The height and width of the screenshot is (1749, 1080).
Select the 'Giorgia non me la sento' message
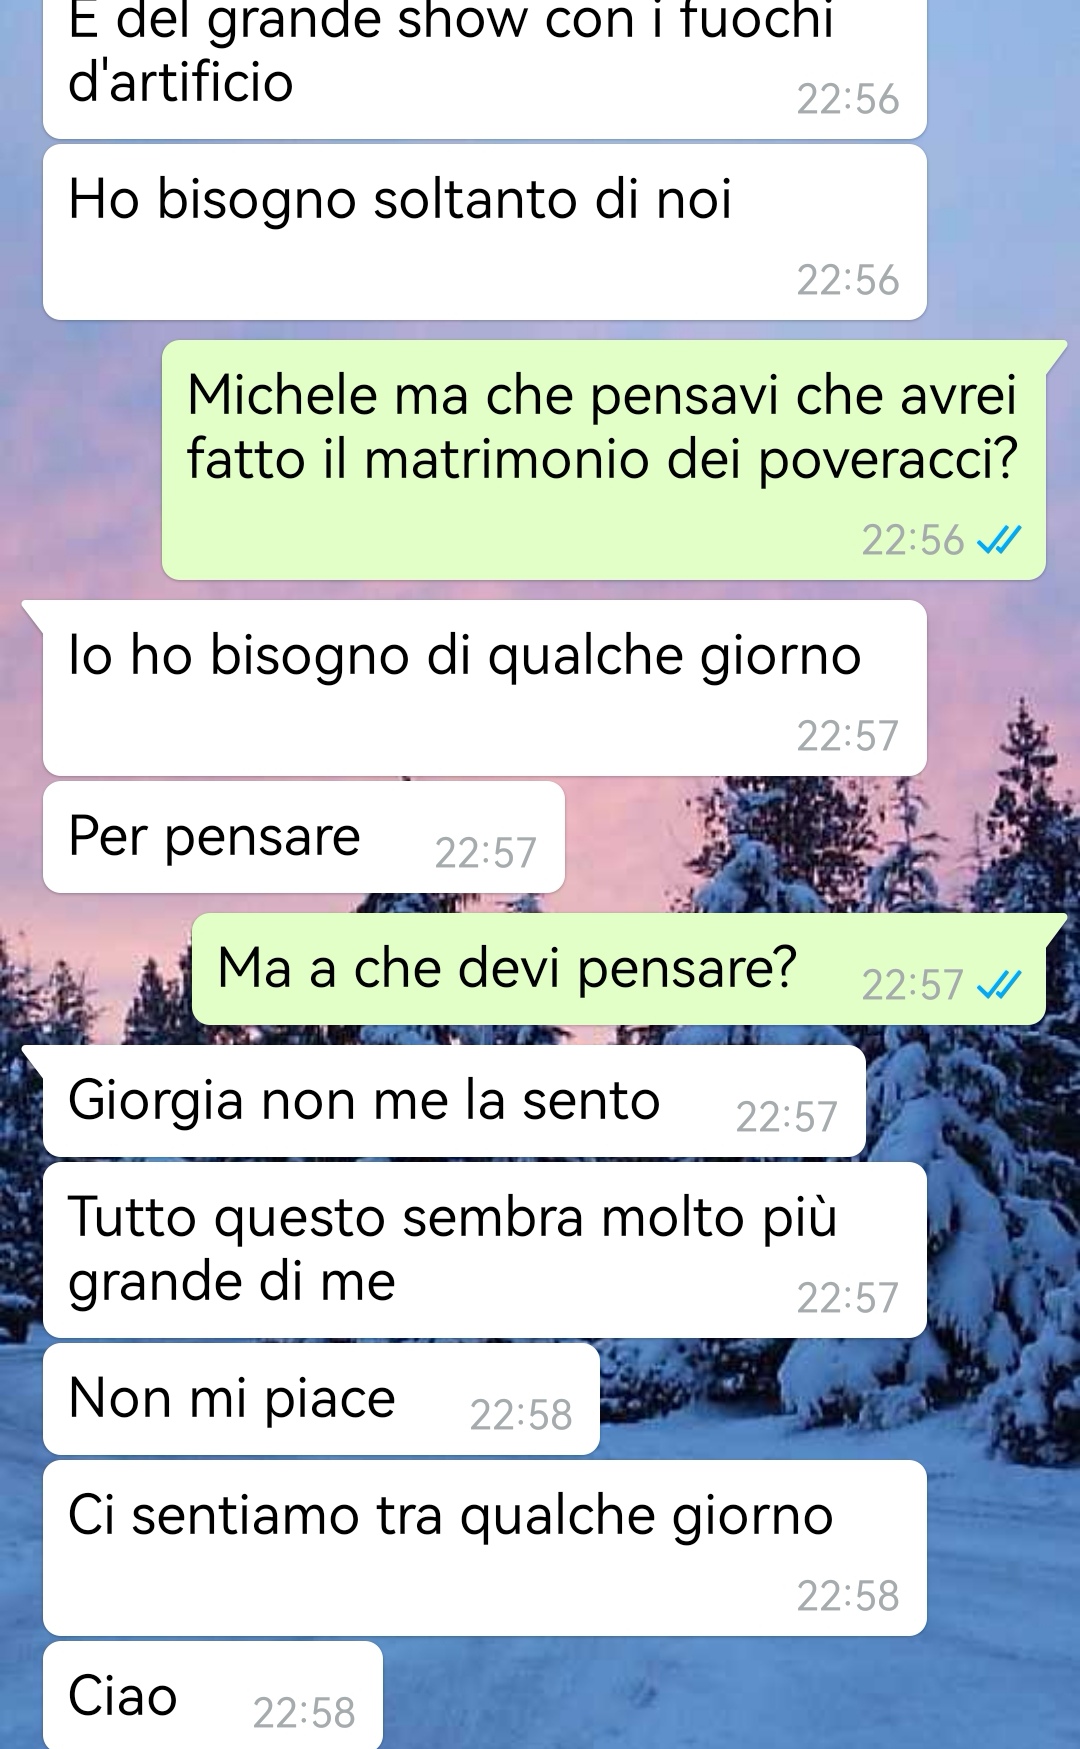pyautogui.click(x=454, y=1101)
